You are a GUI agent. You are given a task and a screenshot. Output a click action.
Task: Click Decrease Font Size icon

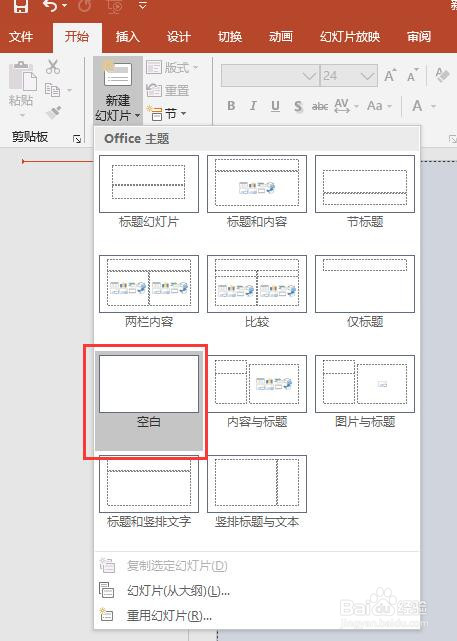coord(413,76)
